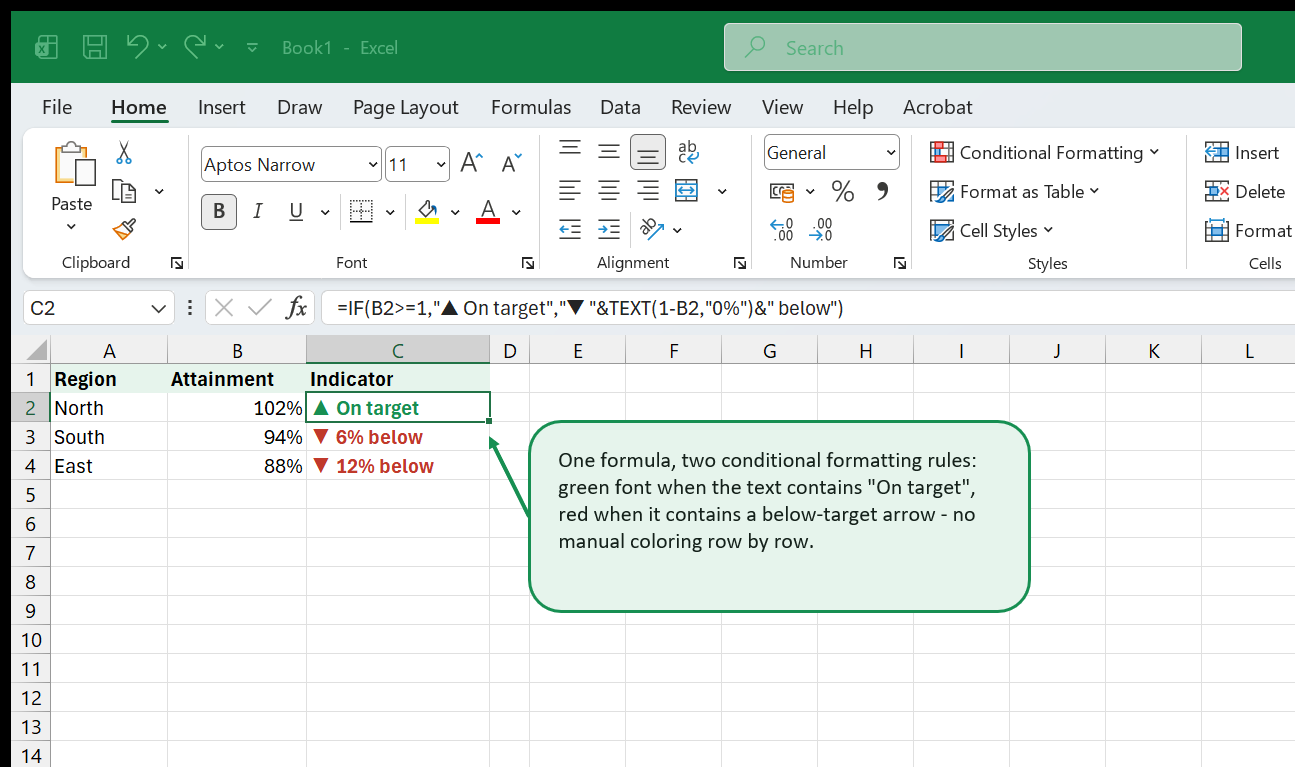Click the Insert Function fx icon
Screen dimensions: 1295x767
click(296, 308)
